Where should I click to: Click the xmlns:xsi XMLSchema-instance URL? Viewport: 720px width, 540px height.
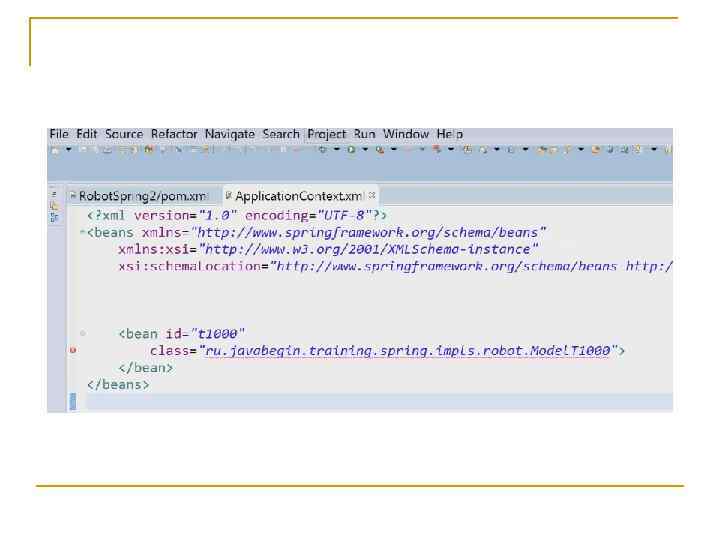pos(369,249)
